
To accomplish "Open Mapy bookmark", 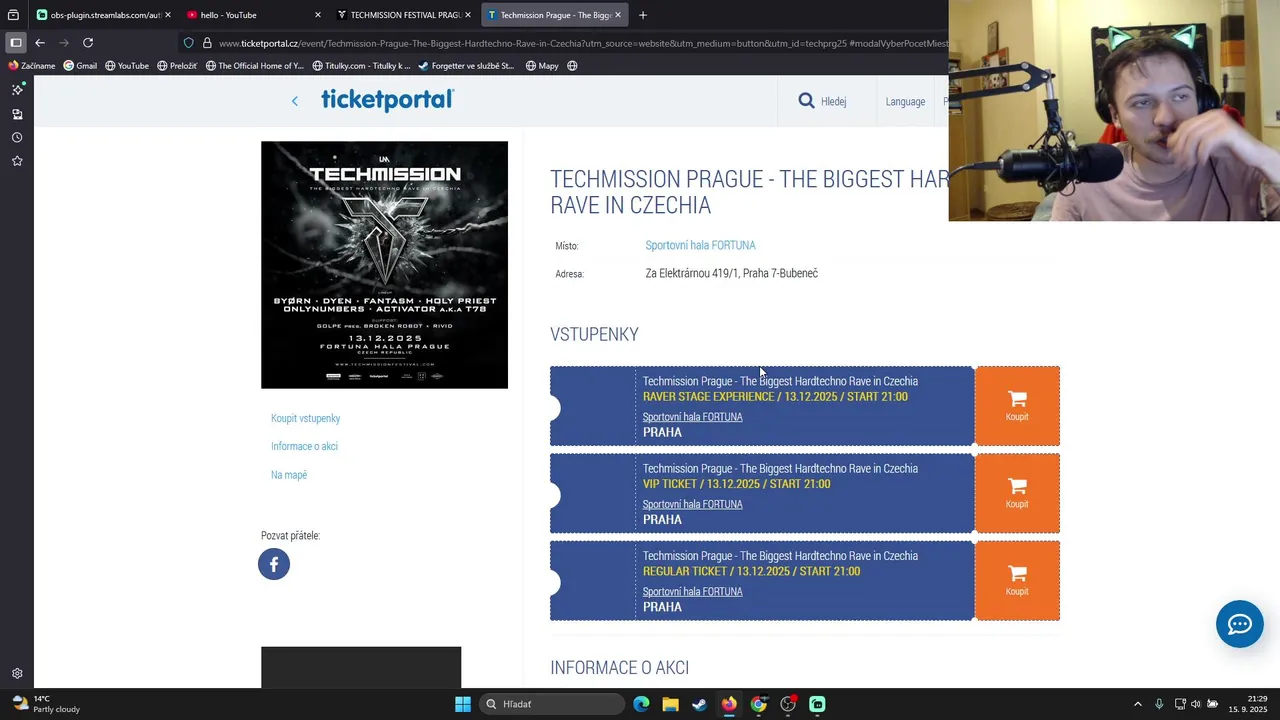I will point(542,66).
